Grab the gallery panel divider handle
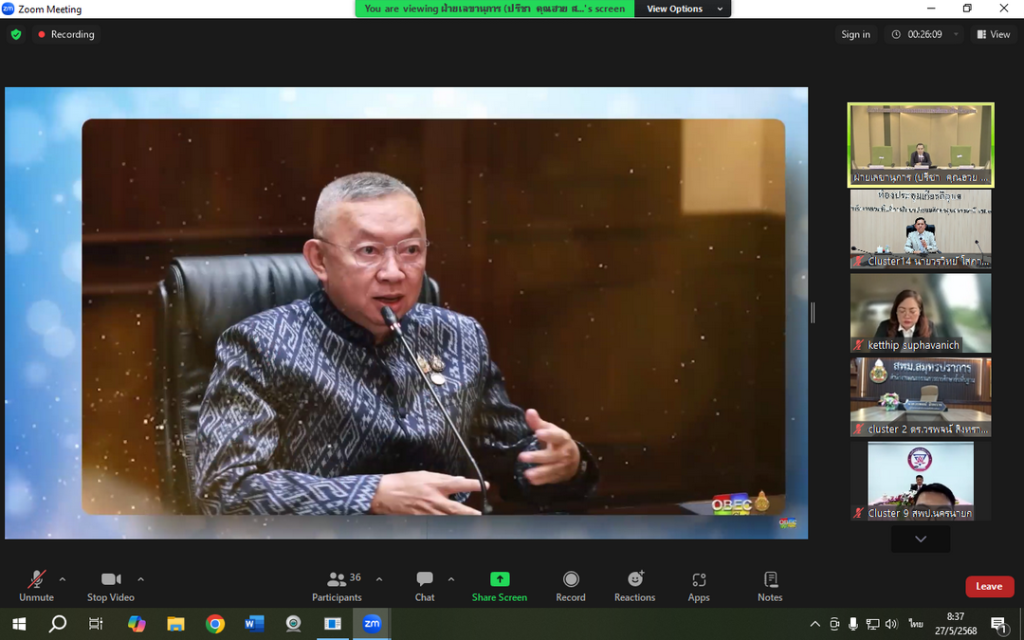The width and height of the screenshot is (1024, 640). [x=813, y=313]
